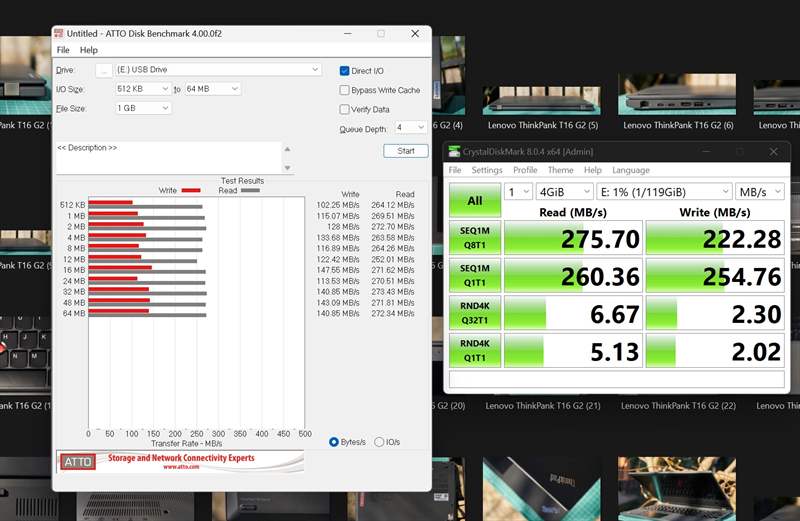The width and height of the screenshot is (800, 521).
Task: Run the RND4K Q1T1 test button
Action: (x=475, y=351)
